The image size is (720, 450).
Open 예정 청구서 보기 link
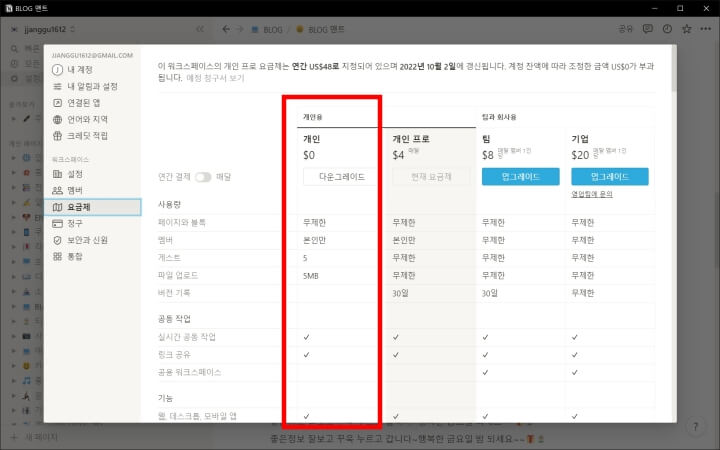tap(215, 78)
